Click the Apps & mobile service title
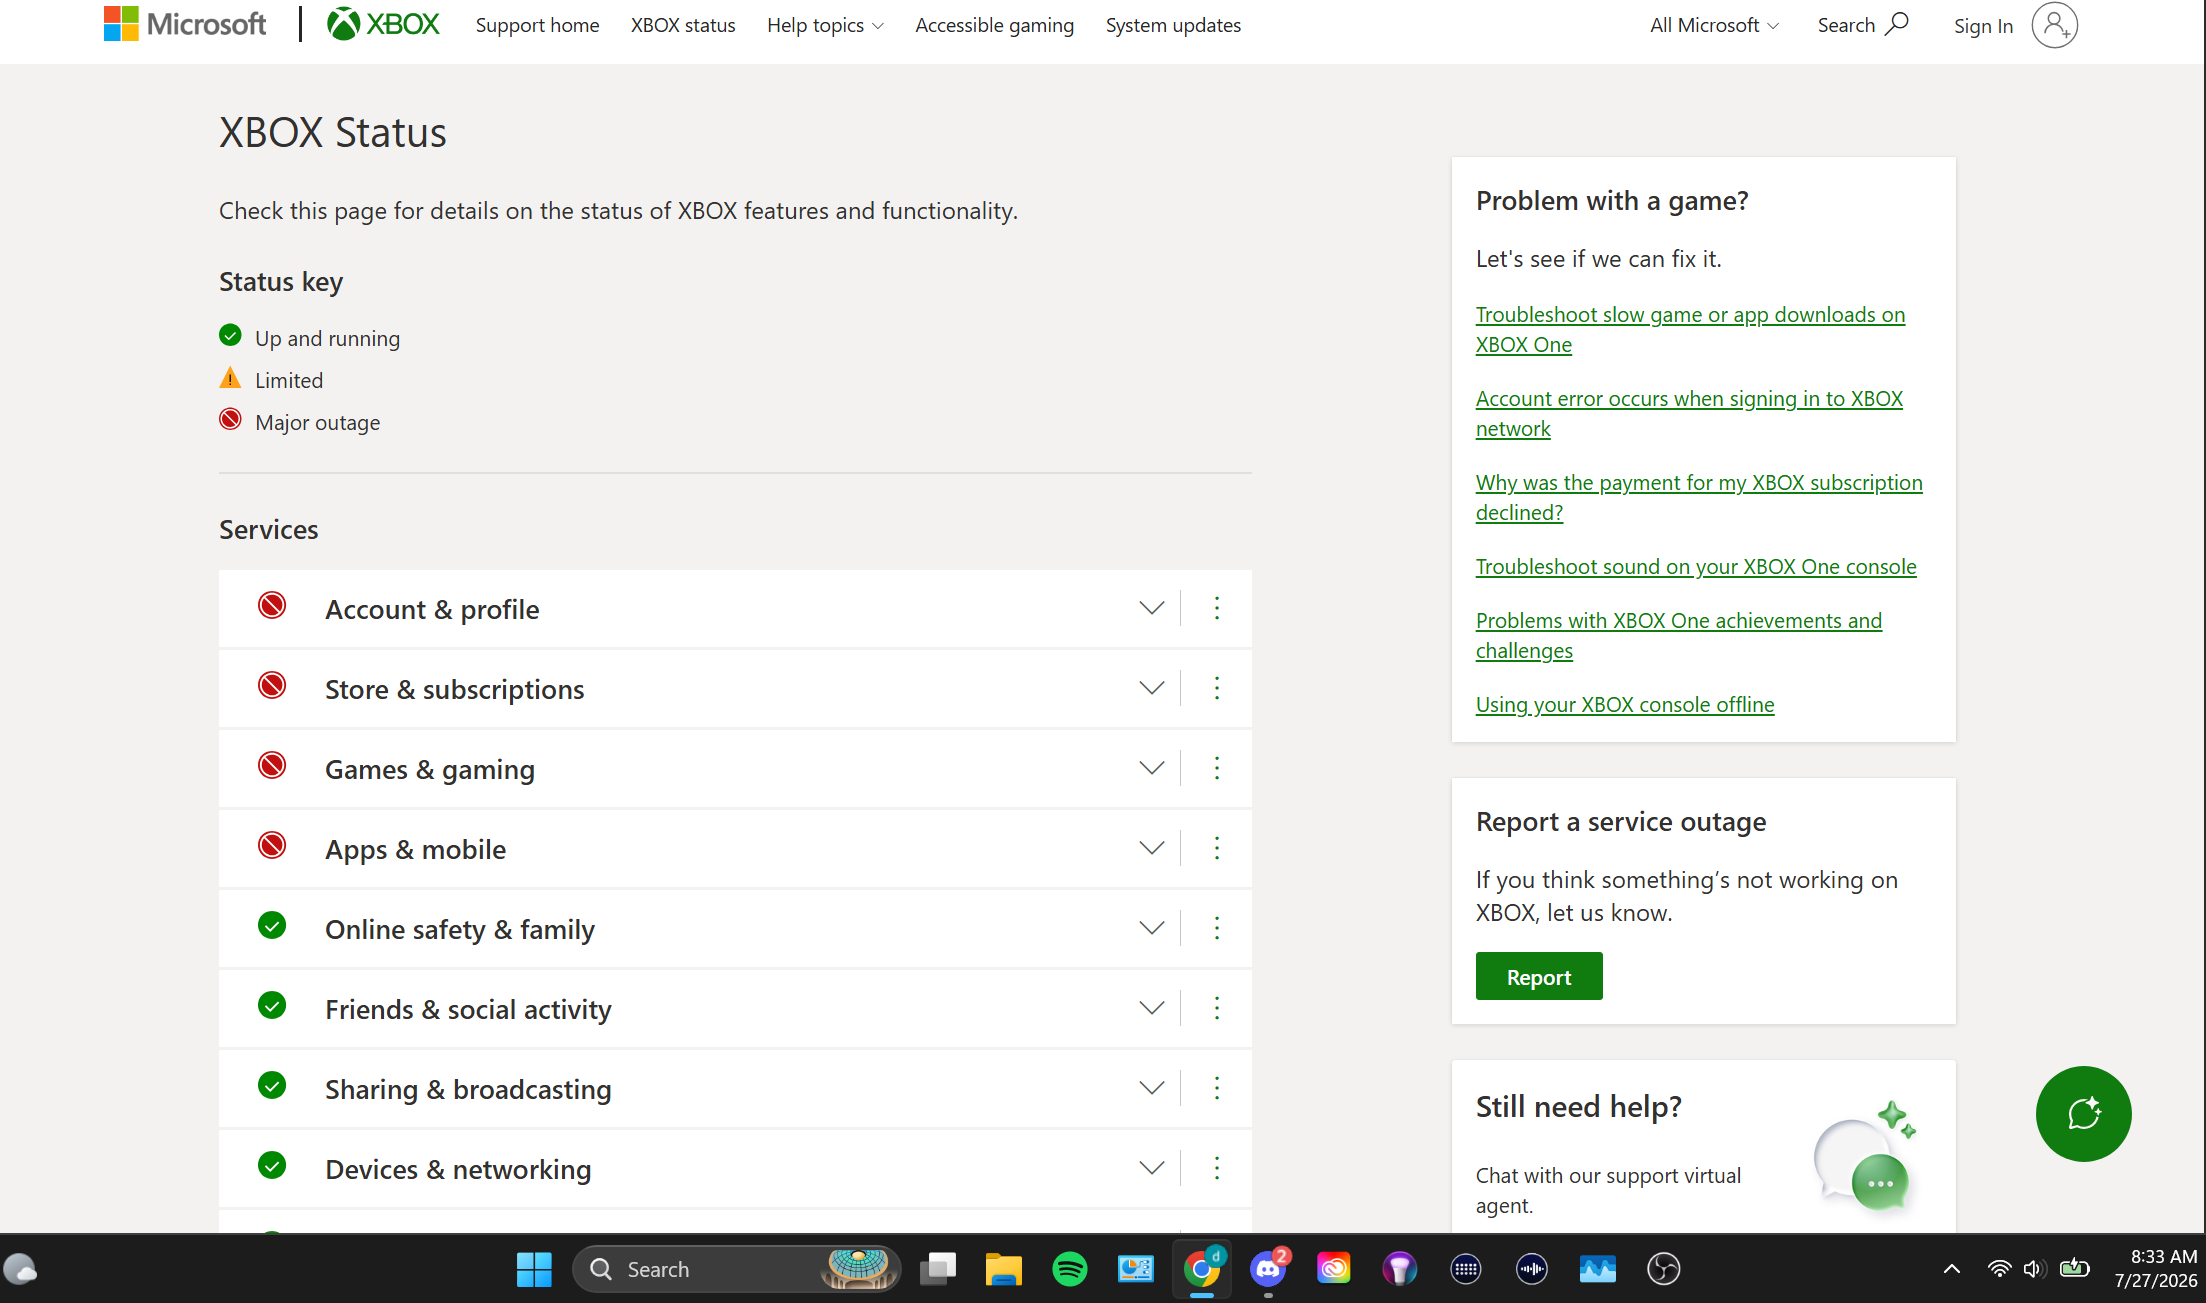Screen dimensions: 2206x1303 pyautogui.click(x=415, y=849)
